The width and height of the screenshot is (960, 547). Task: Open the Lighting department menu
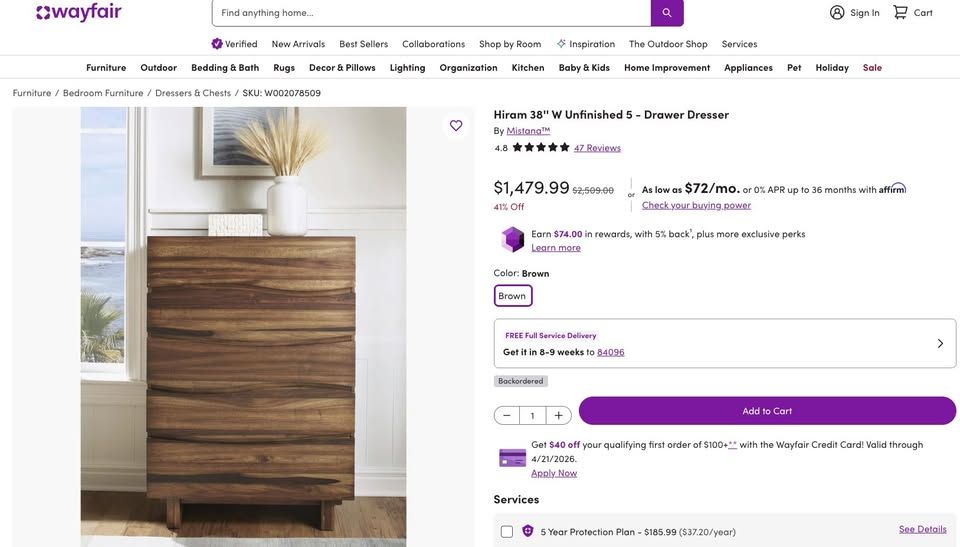click(x=407, y=67)
